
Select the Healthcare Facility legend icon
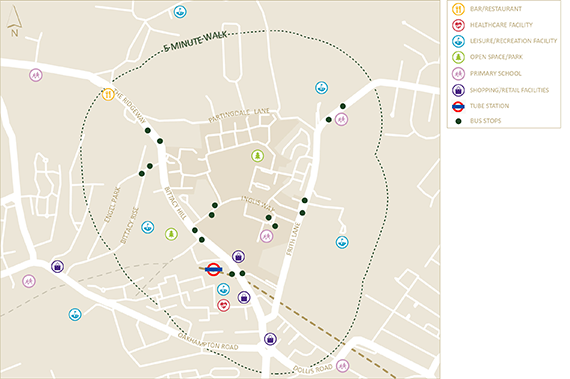point(458,25)
